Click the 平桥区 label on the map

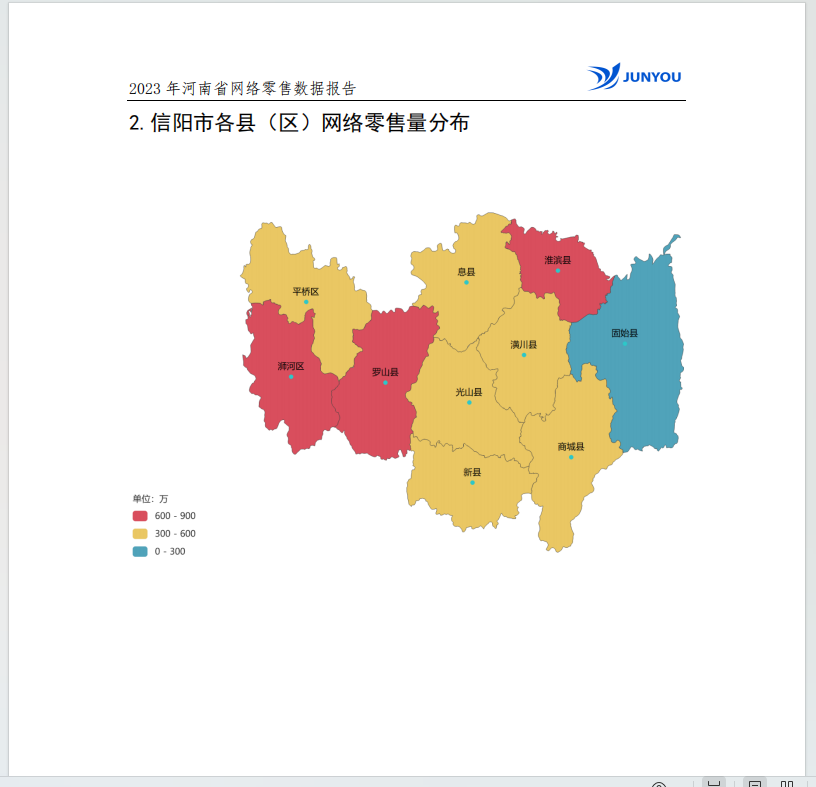pos(305,291)
